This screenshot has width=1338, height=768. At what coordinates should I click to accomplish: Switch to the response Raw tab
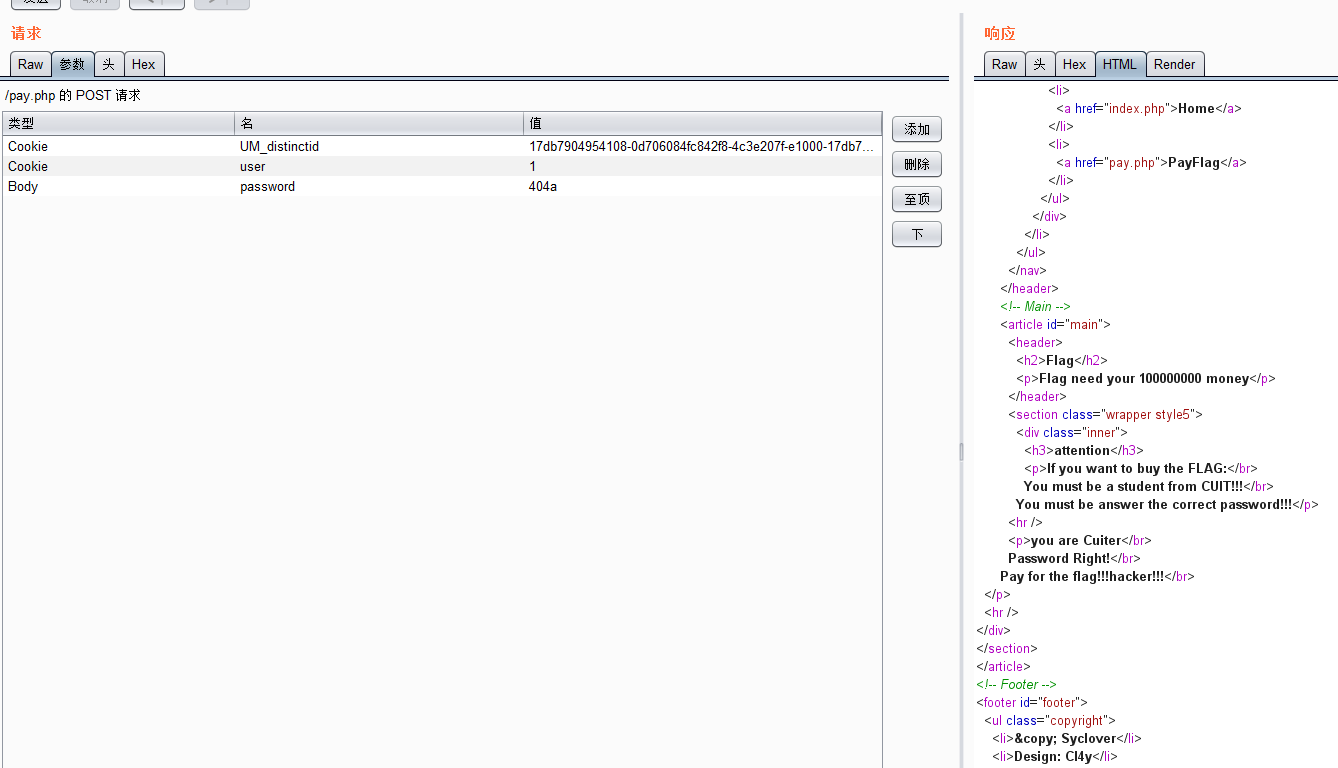(1005, 64)
